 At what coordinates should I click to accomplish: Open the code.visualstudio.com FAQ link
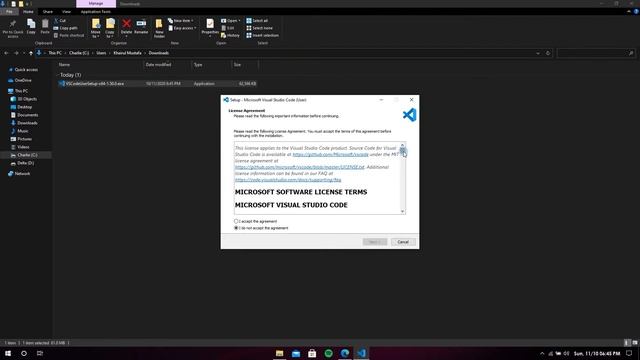coord(288,180)
